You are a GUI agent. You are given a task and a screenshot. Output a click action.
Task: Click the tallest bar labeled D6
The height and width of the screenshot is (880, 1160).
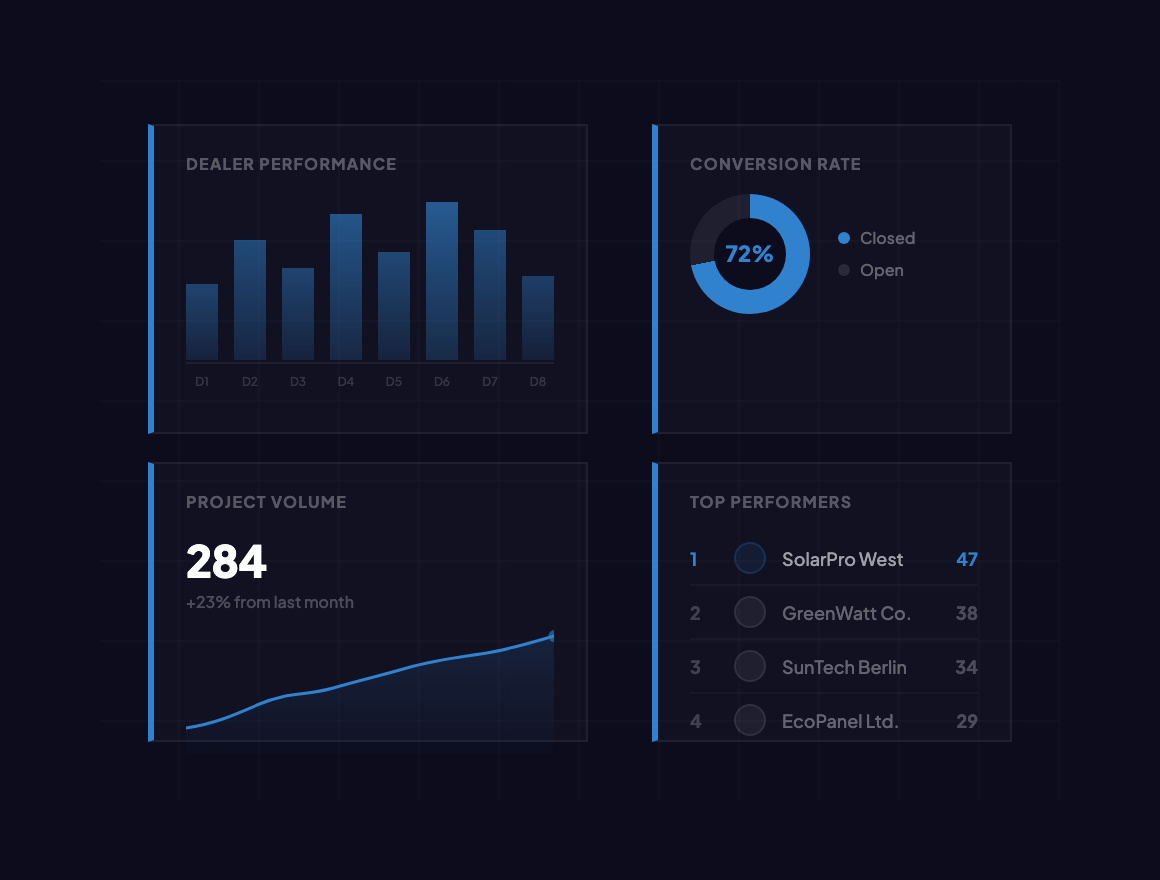[441, 280]
